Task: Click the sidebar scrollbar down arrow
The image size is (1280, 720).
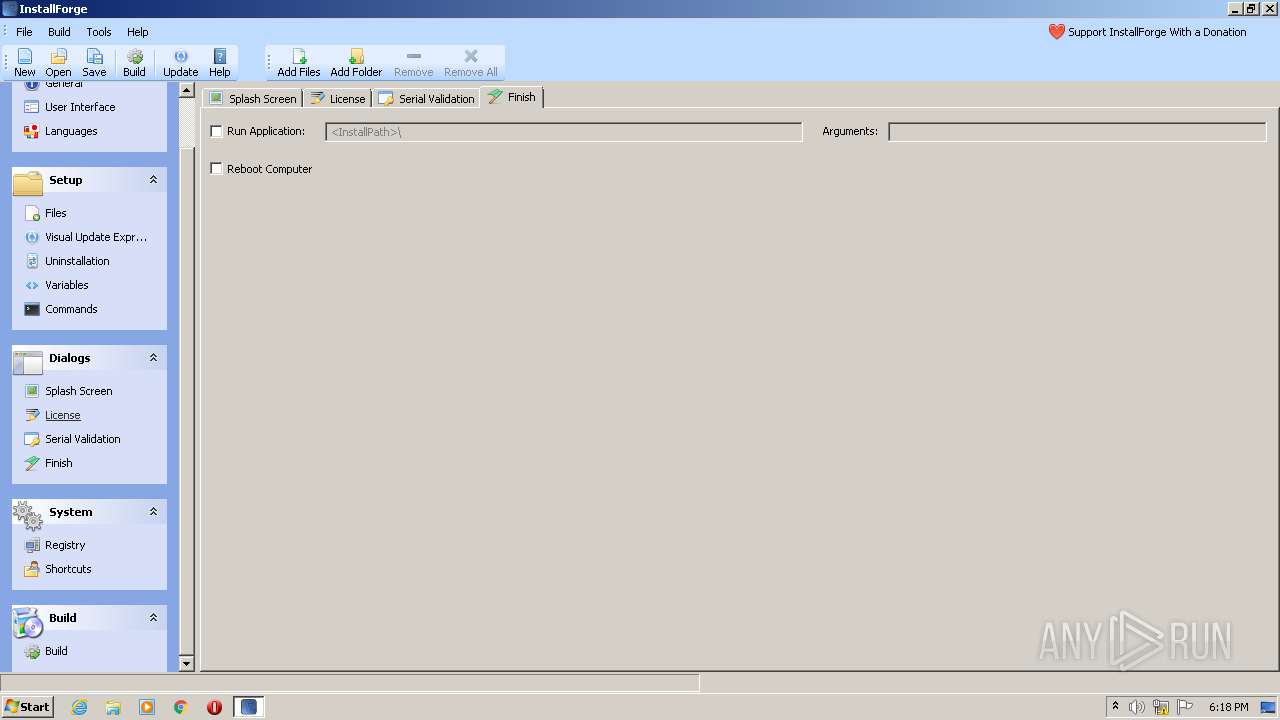Action: pos(186,663)
